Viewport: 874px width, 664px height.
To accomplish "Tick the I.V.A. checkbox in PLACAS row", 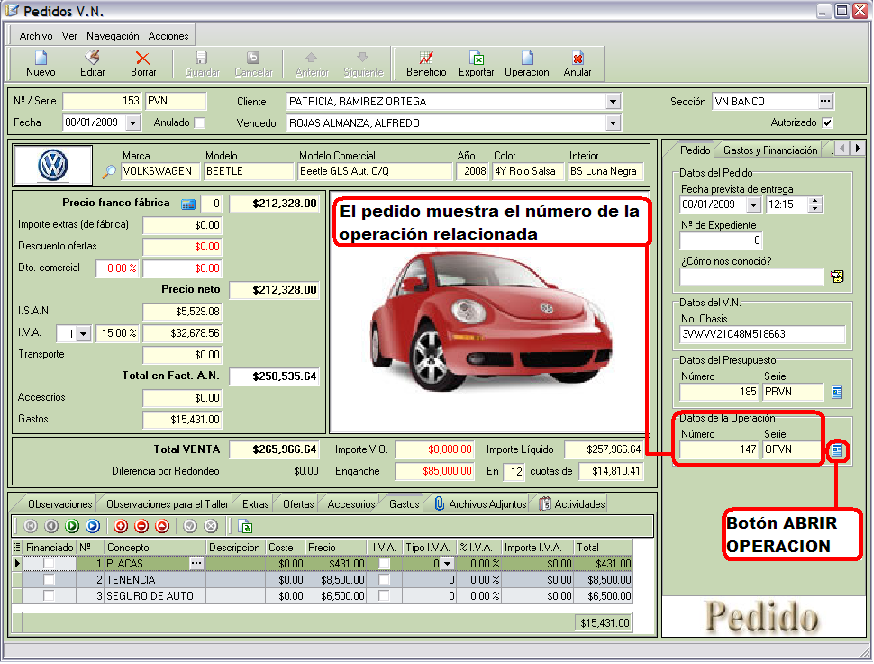I will tap(384, 564).
